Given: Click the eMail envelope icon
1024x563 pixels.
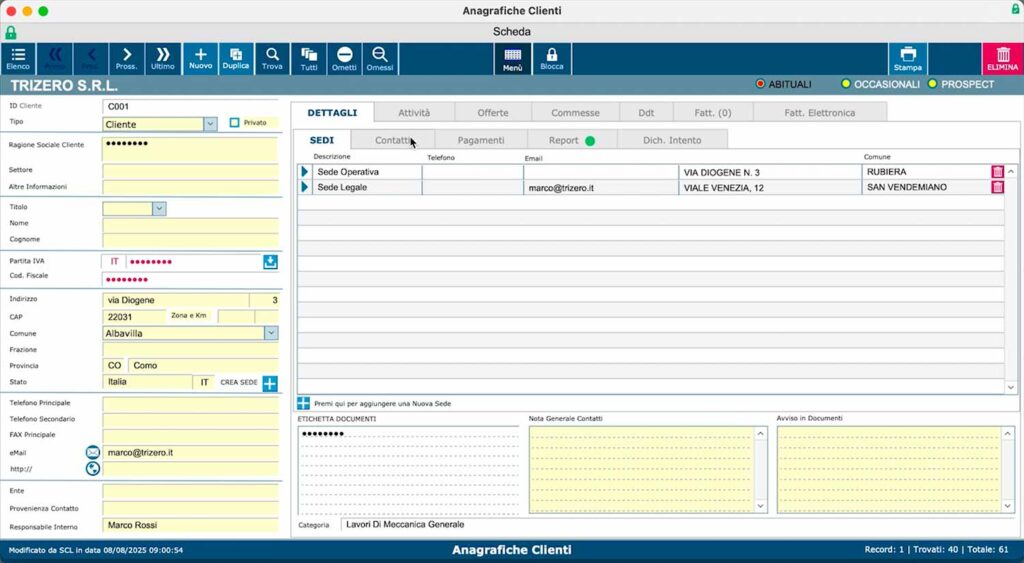Looking at the screenshot, I should point(93,452).
